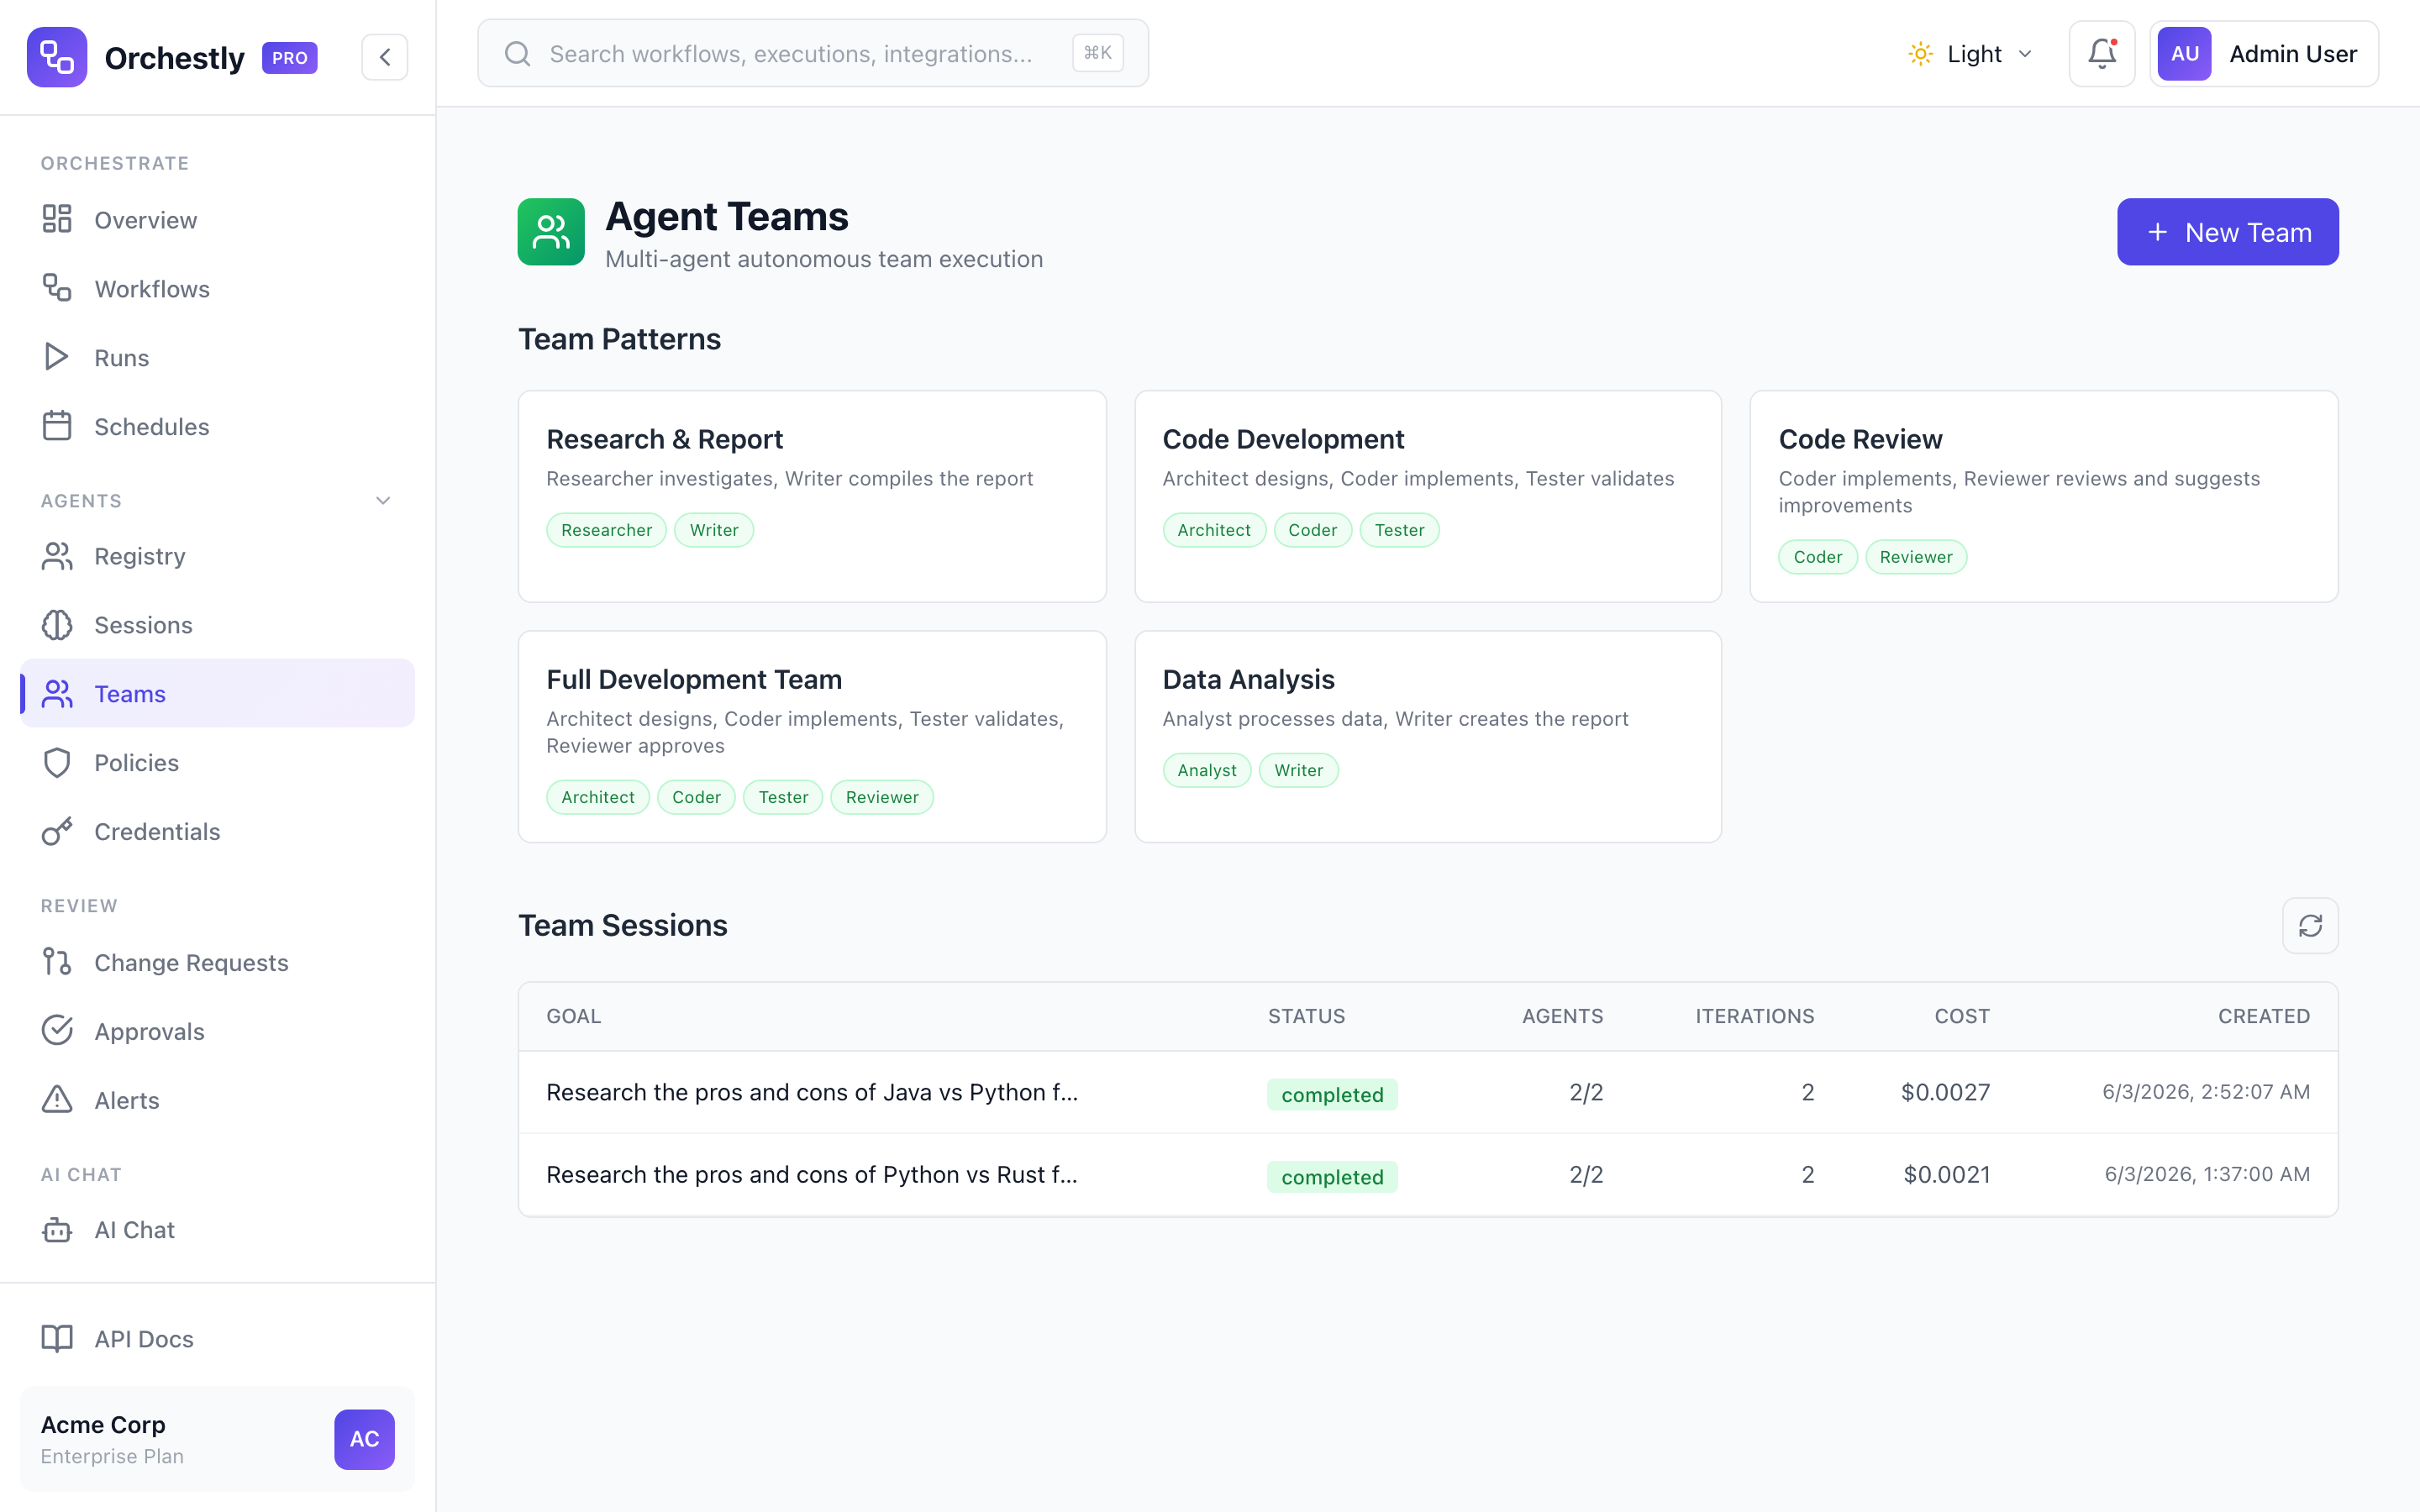Click the Orchestly logo icon
Viewport: 2420px width, 1512px height.
click(x=57, y=57)
